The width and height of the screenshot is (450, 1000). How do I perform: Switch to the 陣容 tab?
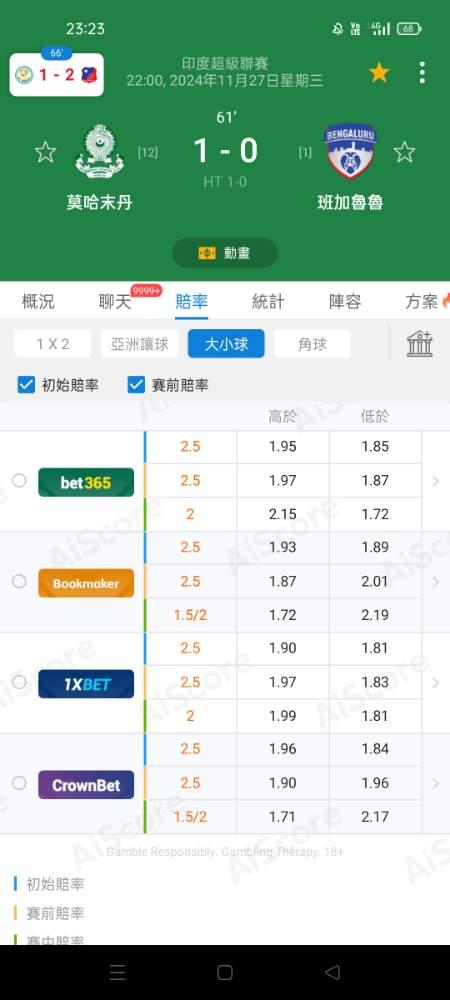tap(345, 302)
